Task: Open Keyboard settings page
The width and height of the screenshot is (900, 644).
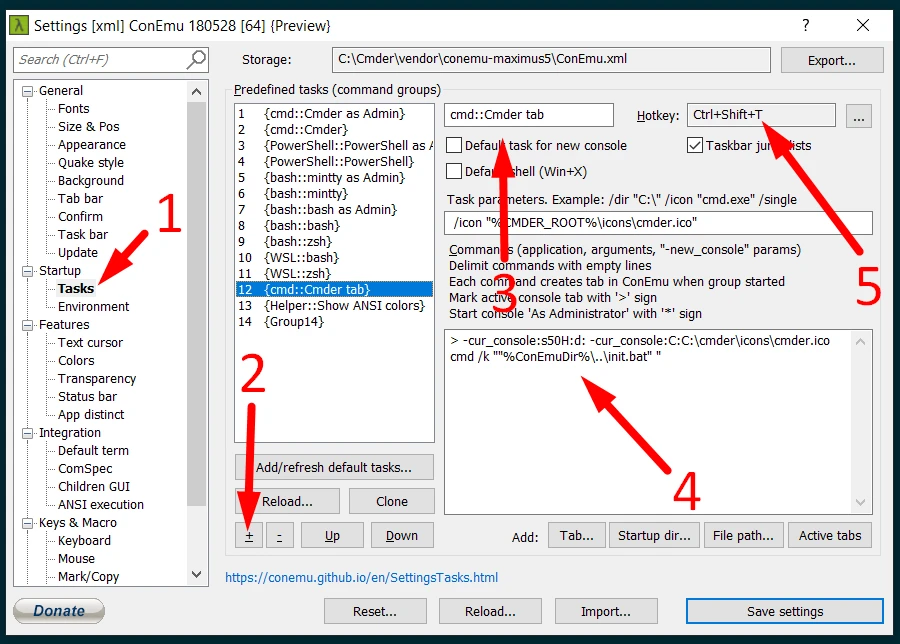Action: (x=84, y=541)
